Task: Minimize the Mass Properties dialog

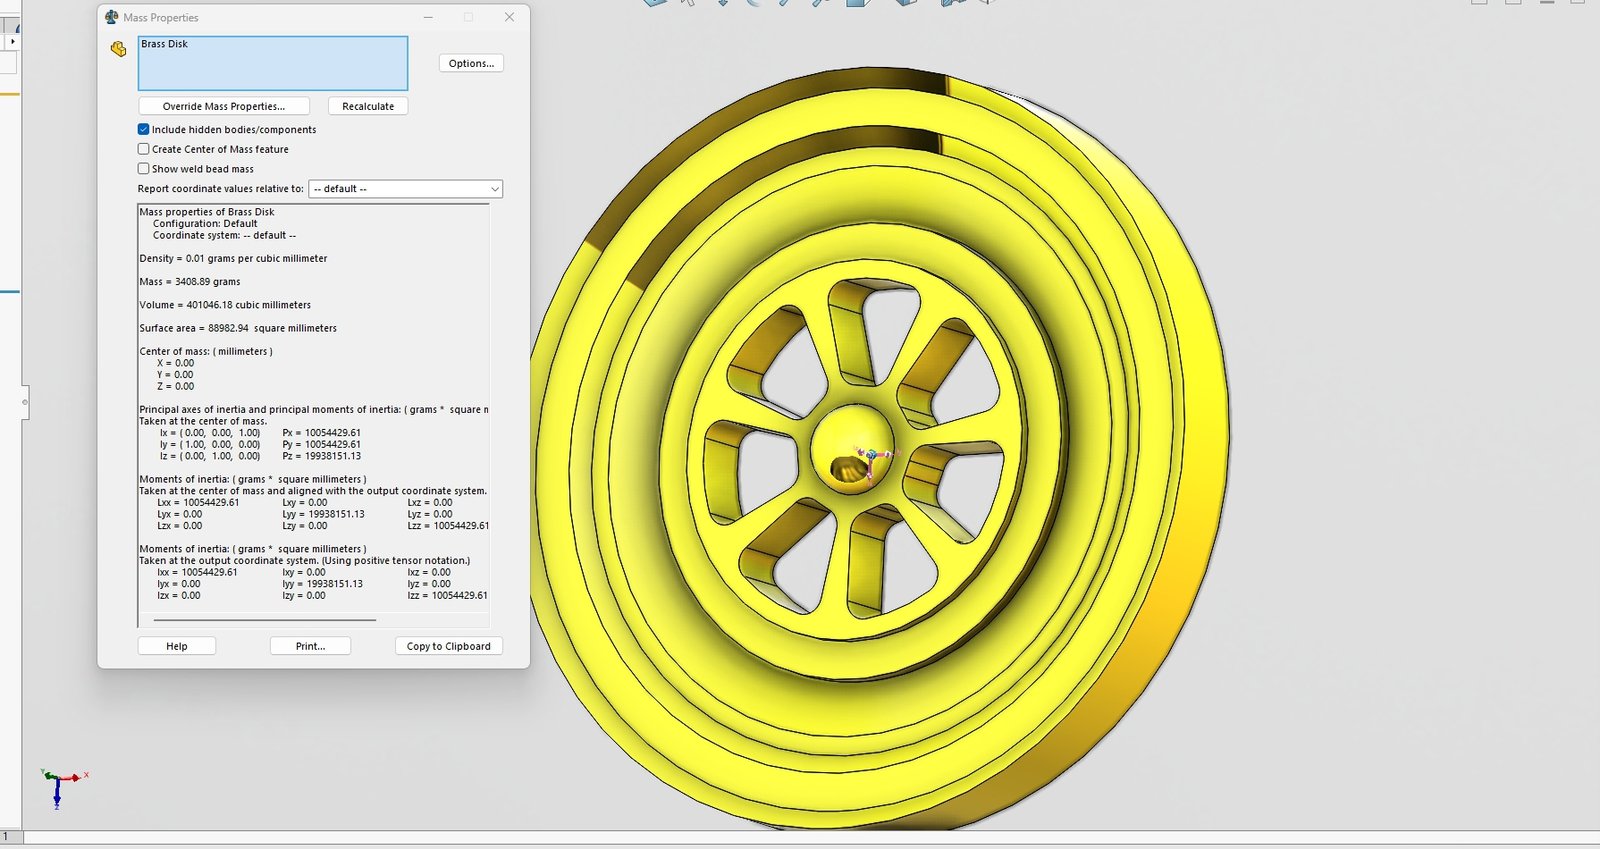Action: (428, 17)
